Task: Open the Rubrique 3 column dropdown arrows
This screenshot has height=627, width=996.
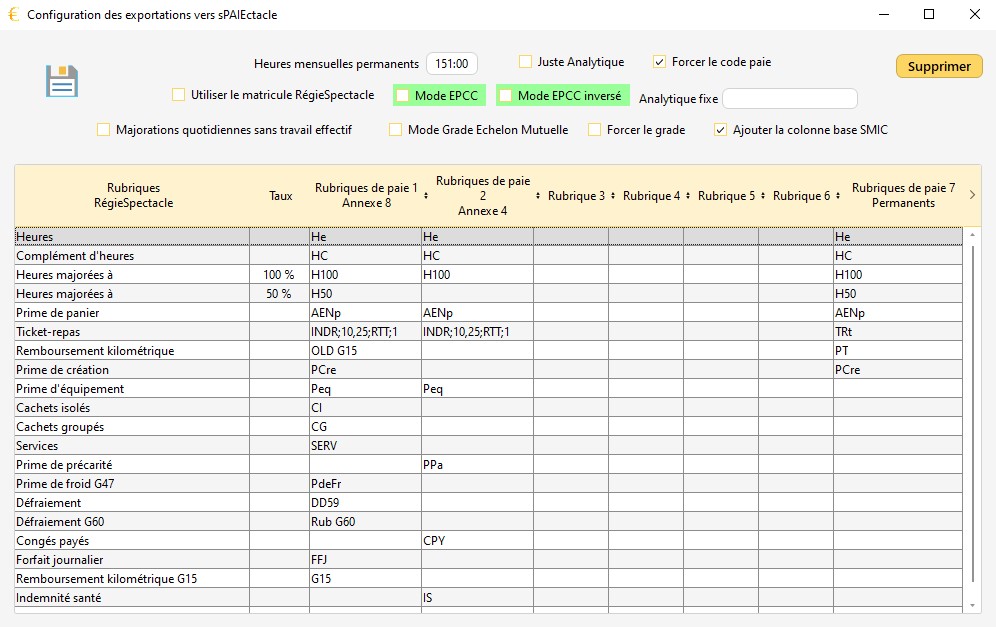Action: point(613,196)
